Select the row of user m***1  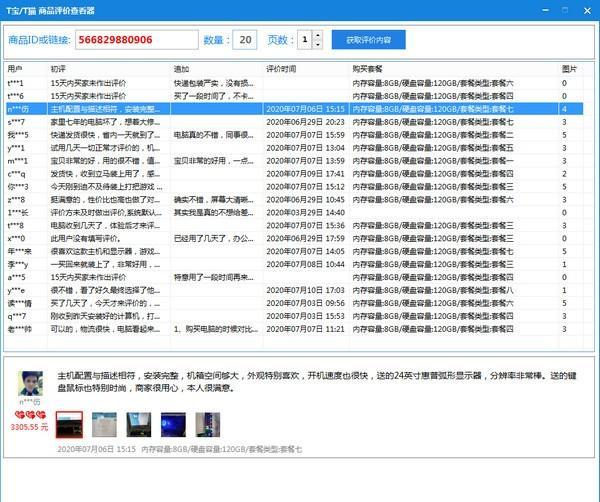[294, 161]
